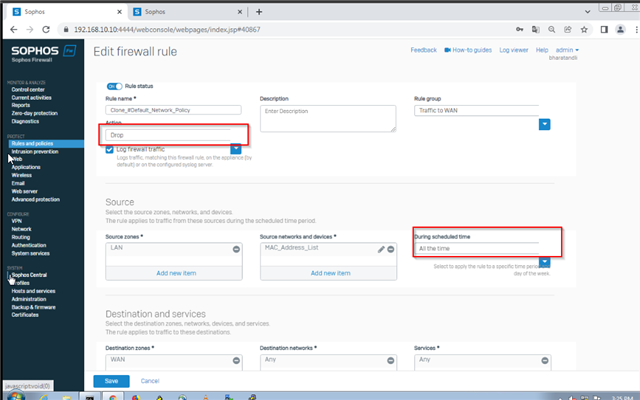Click the Rule group field showing Traffic to WAN
This screenshot has width=640, height=400.
pyautogui.click(x=476, y=111)
